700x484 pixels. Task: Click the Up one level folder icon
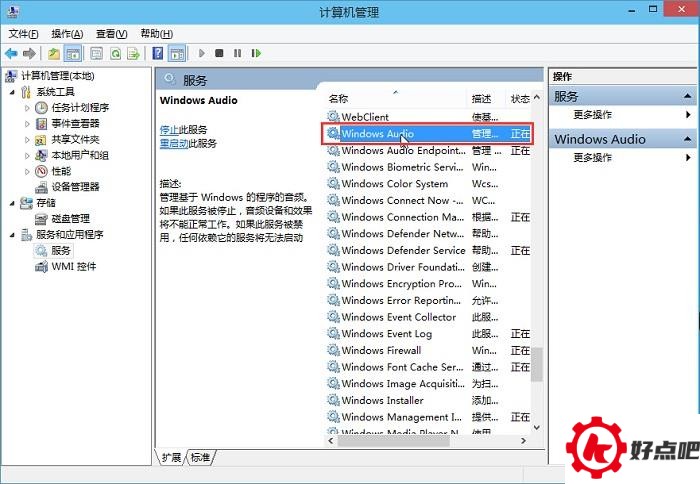coord(54,54)
